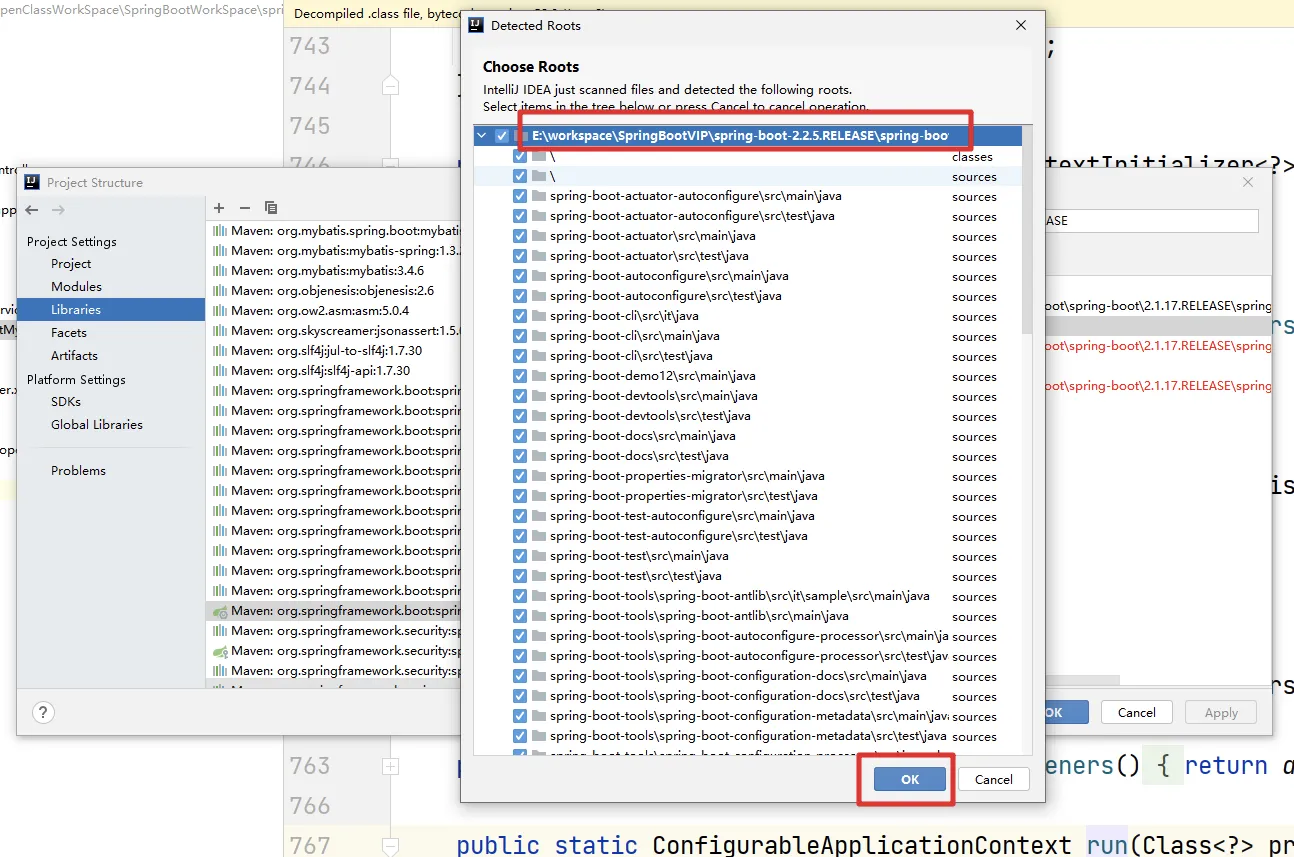Open the Modules settings section
Viewport: 1294px width, 857px height.
pos(76,287)
